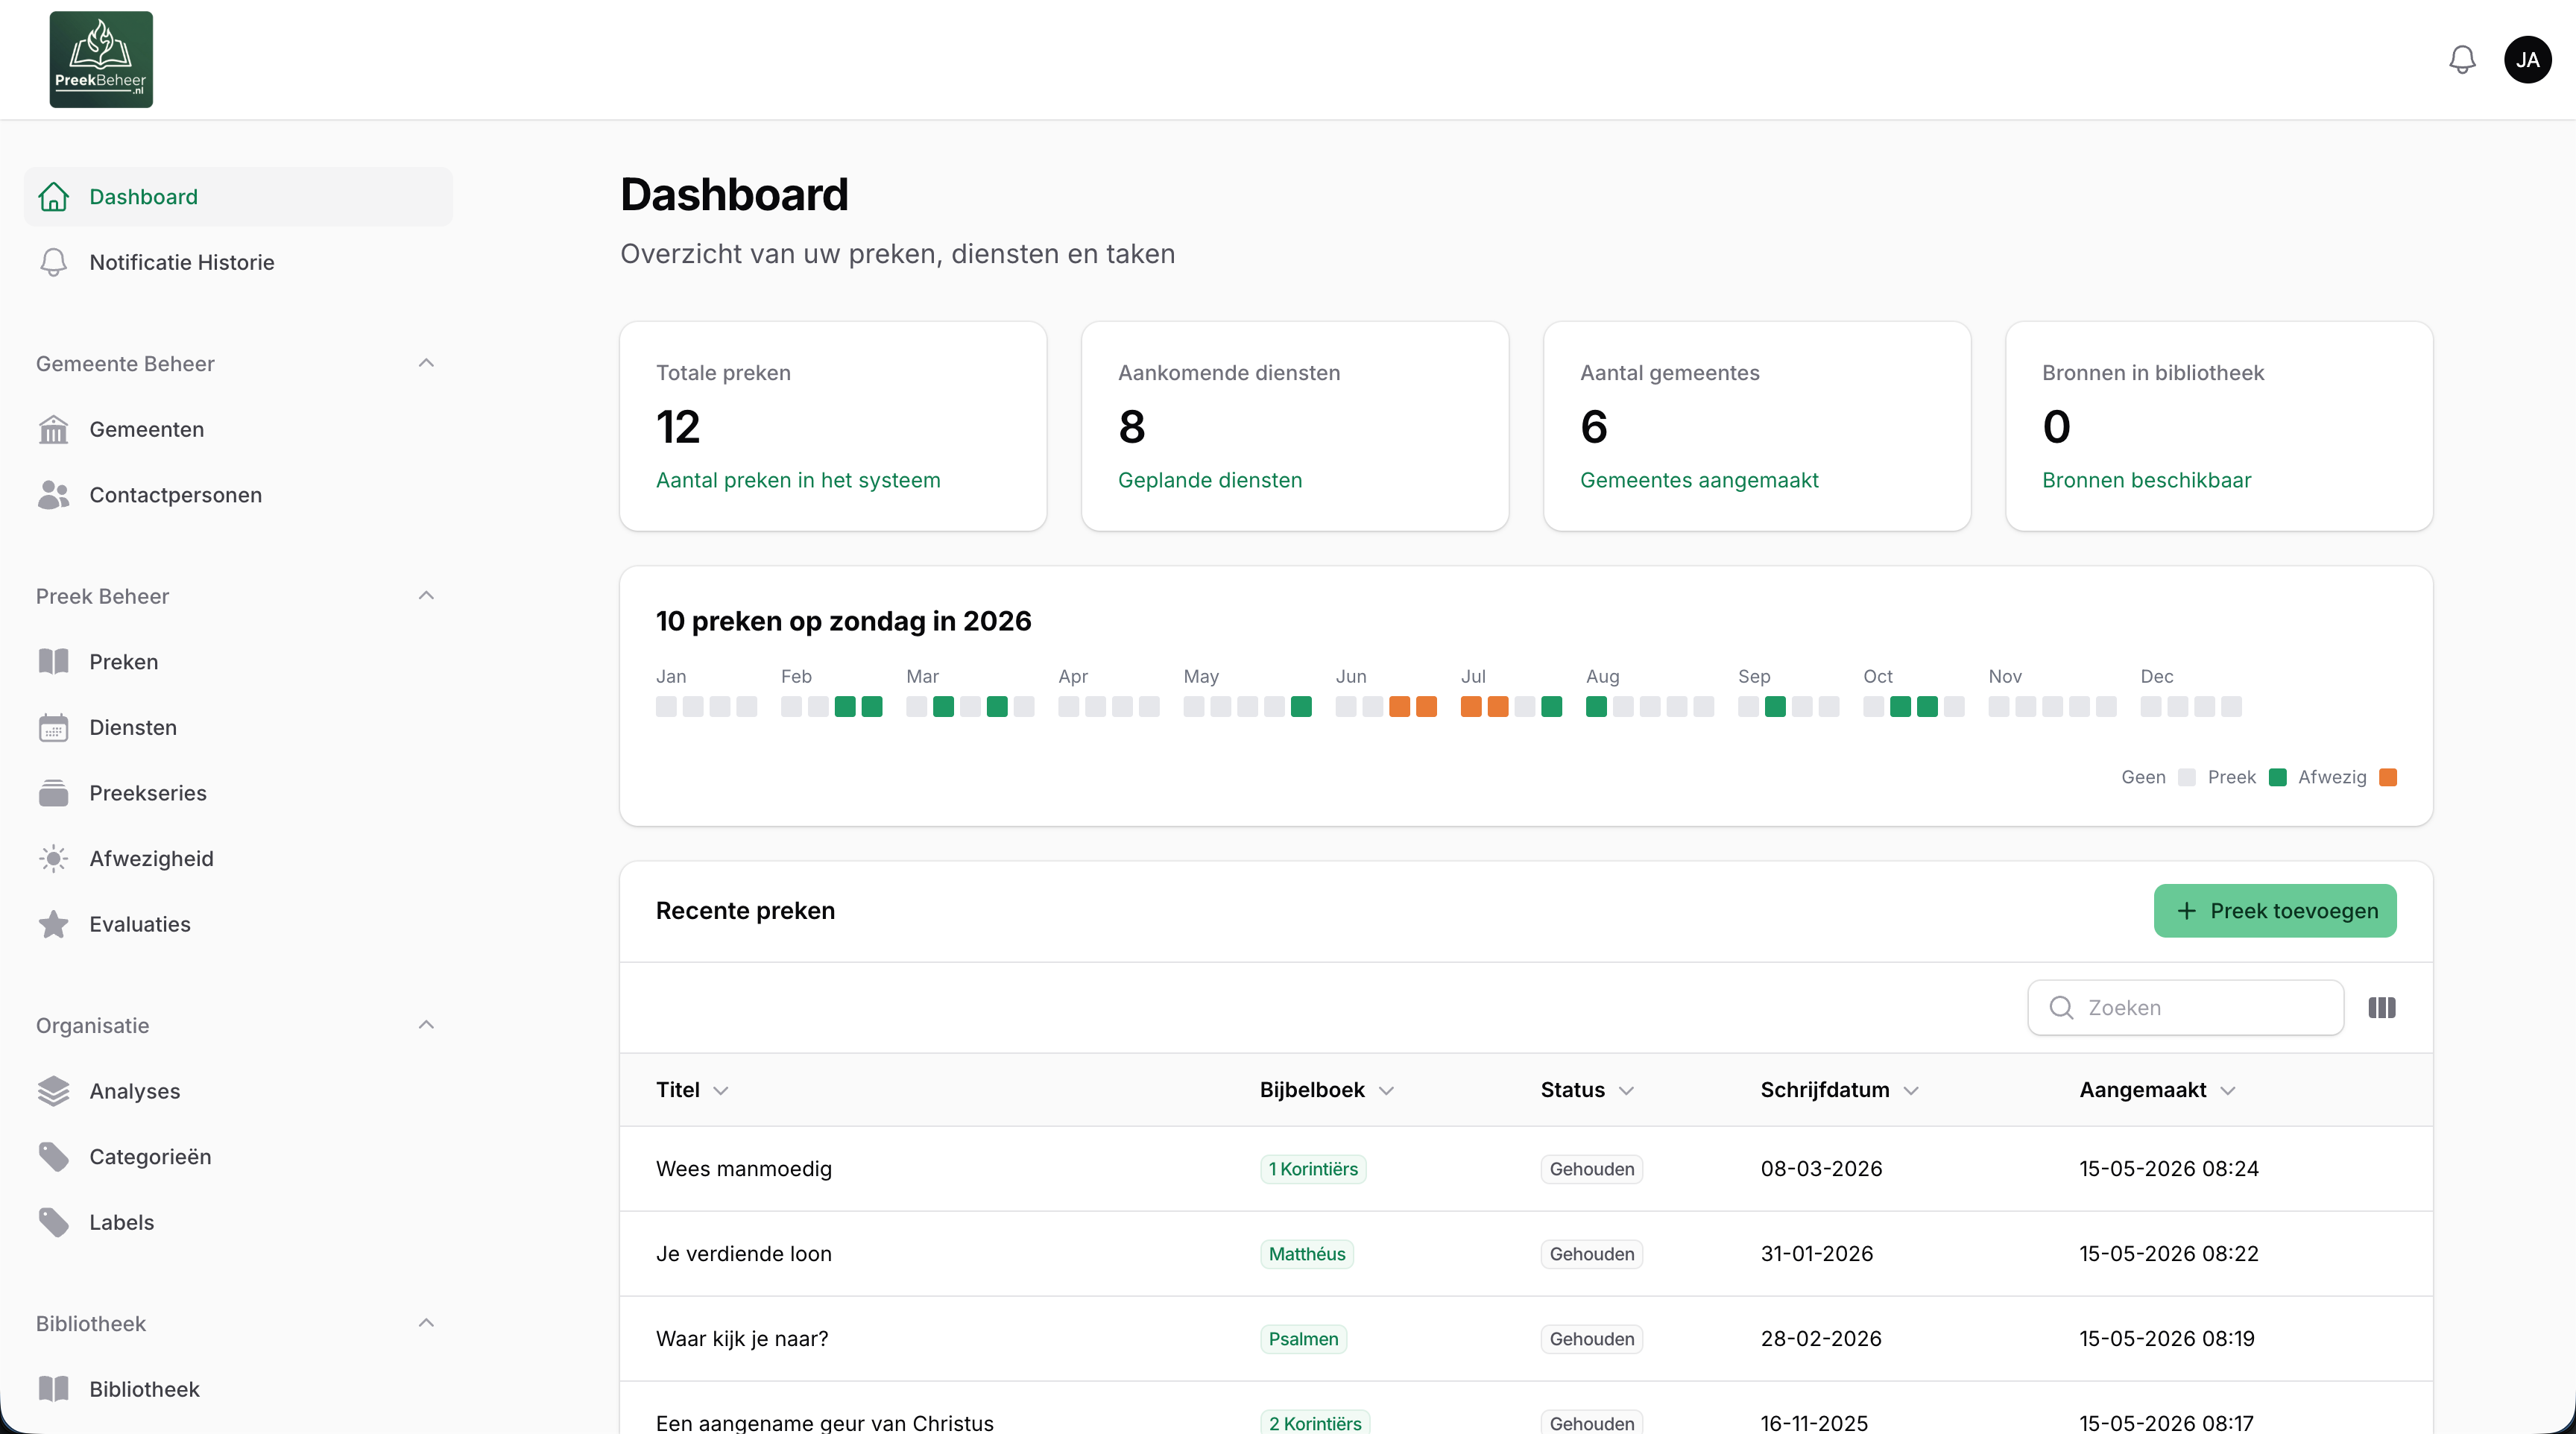Click 'Aantal preken in het systeem' link
This screenshot has height=1434, width=2576.
point(798,480)
